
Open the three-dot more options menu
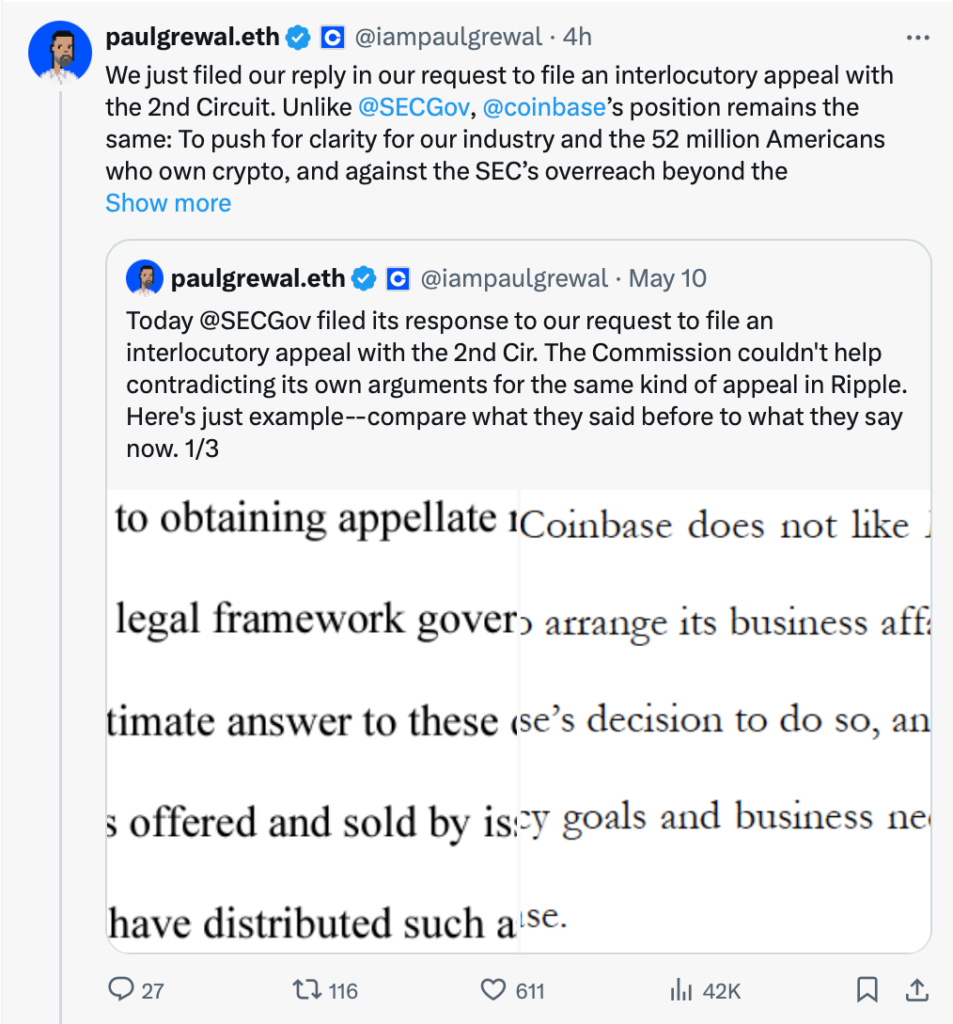point(917,38)
